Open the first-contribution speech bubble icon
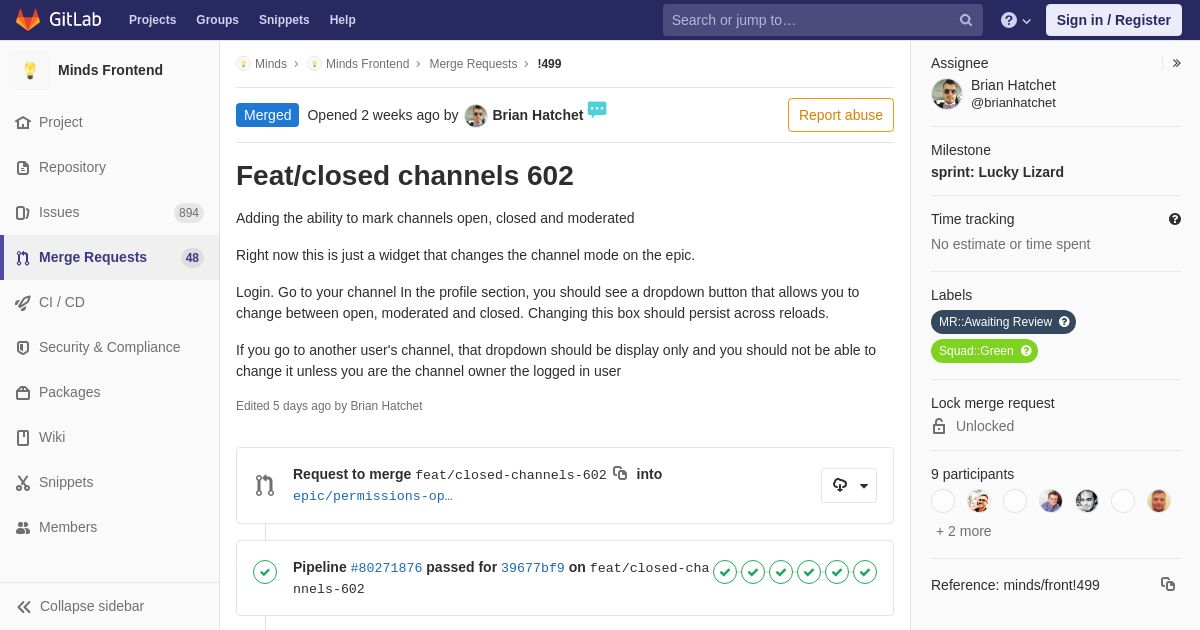The height and width of the screenshot is (630, 1200). pyautogui.click(x=597, y=110)
